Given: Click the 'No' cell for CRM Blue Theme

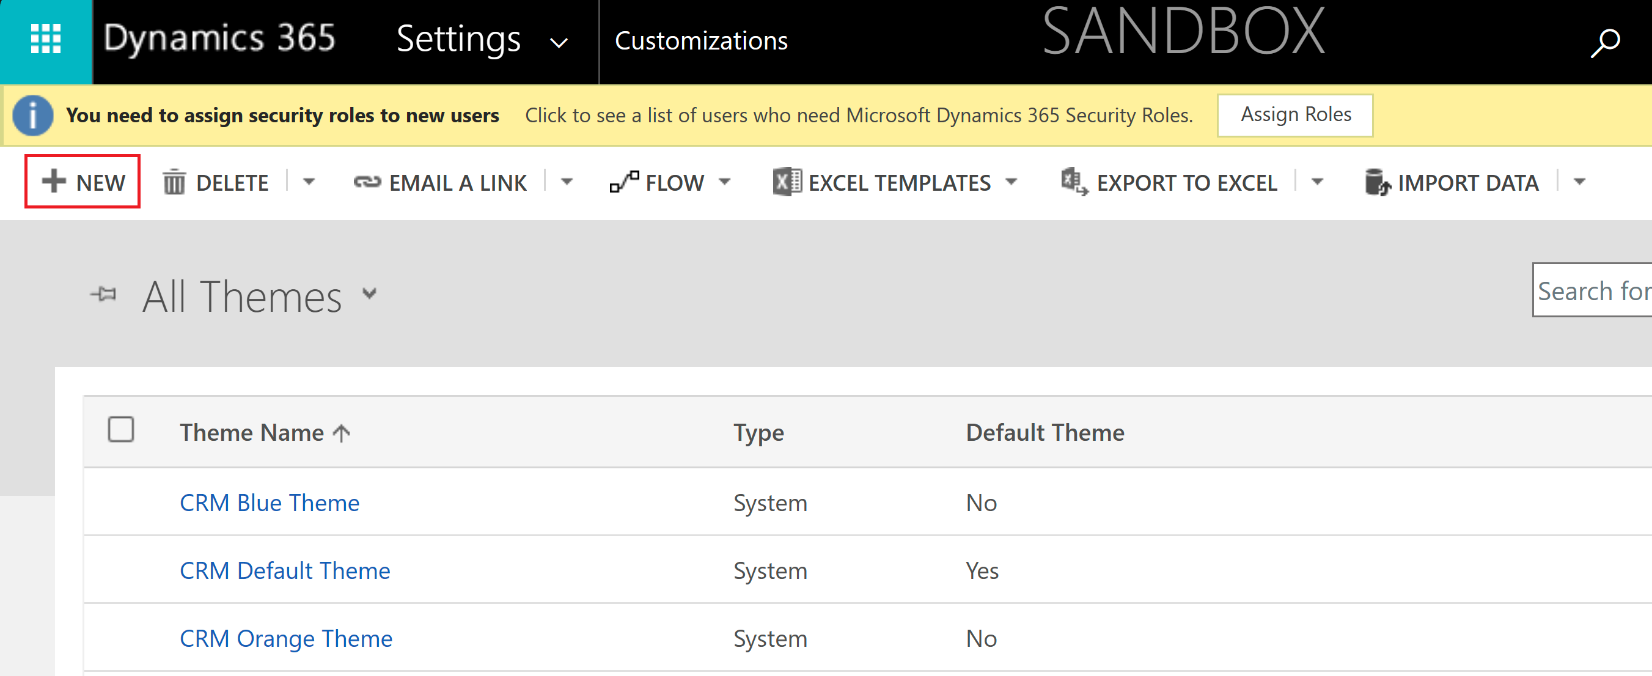Looking at the screenshot, I should [981, 503].
